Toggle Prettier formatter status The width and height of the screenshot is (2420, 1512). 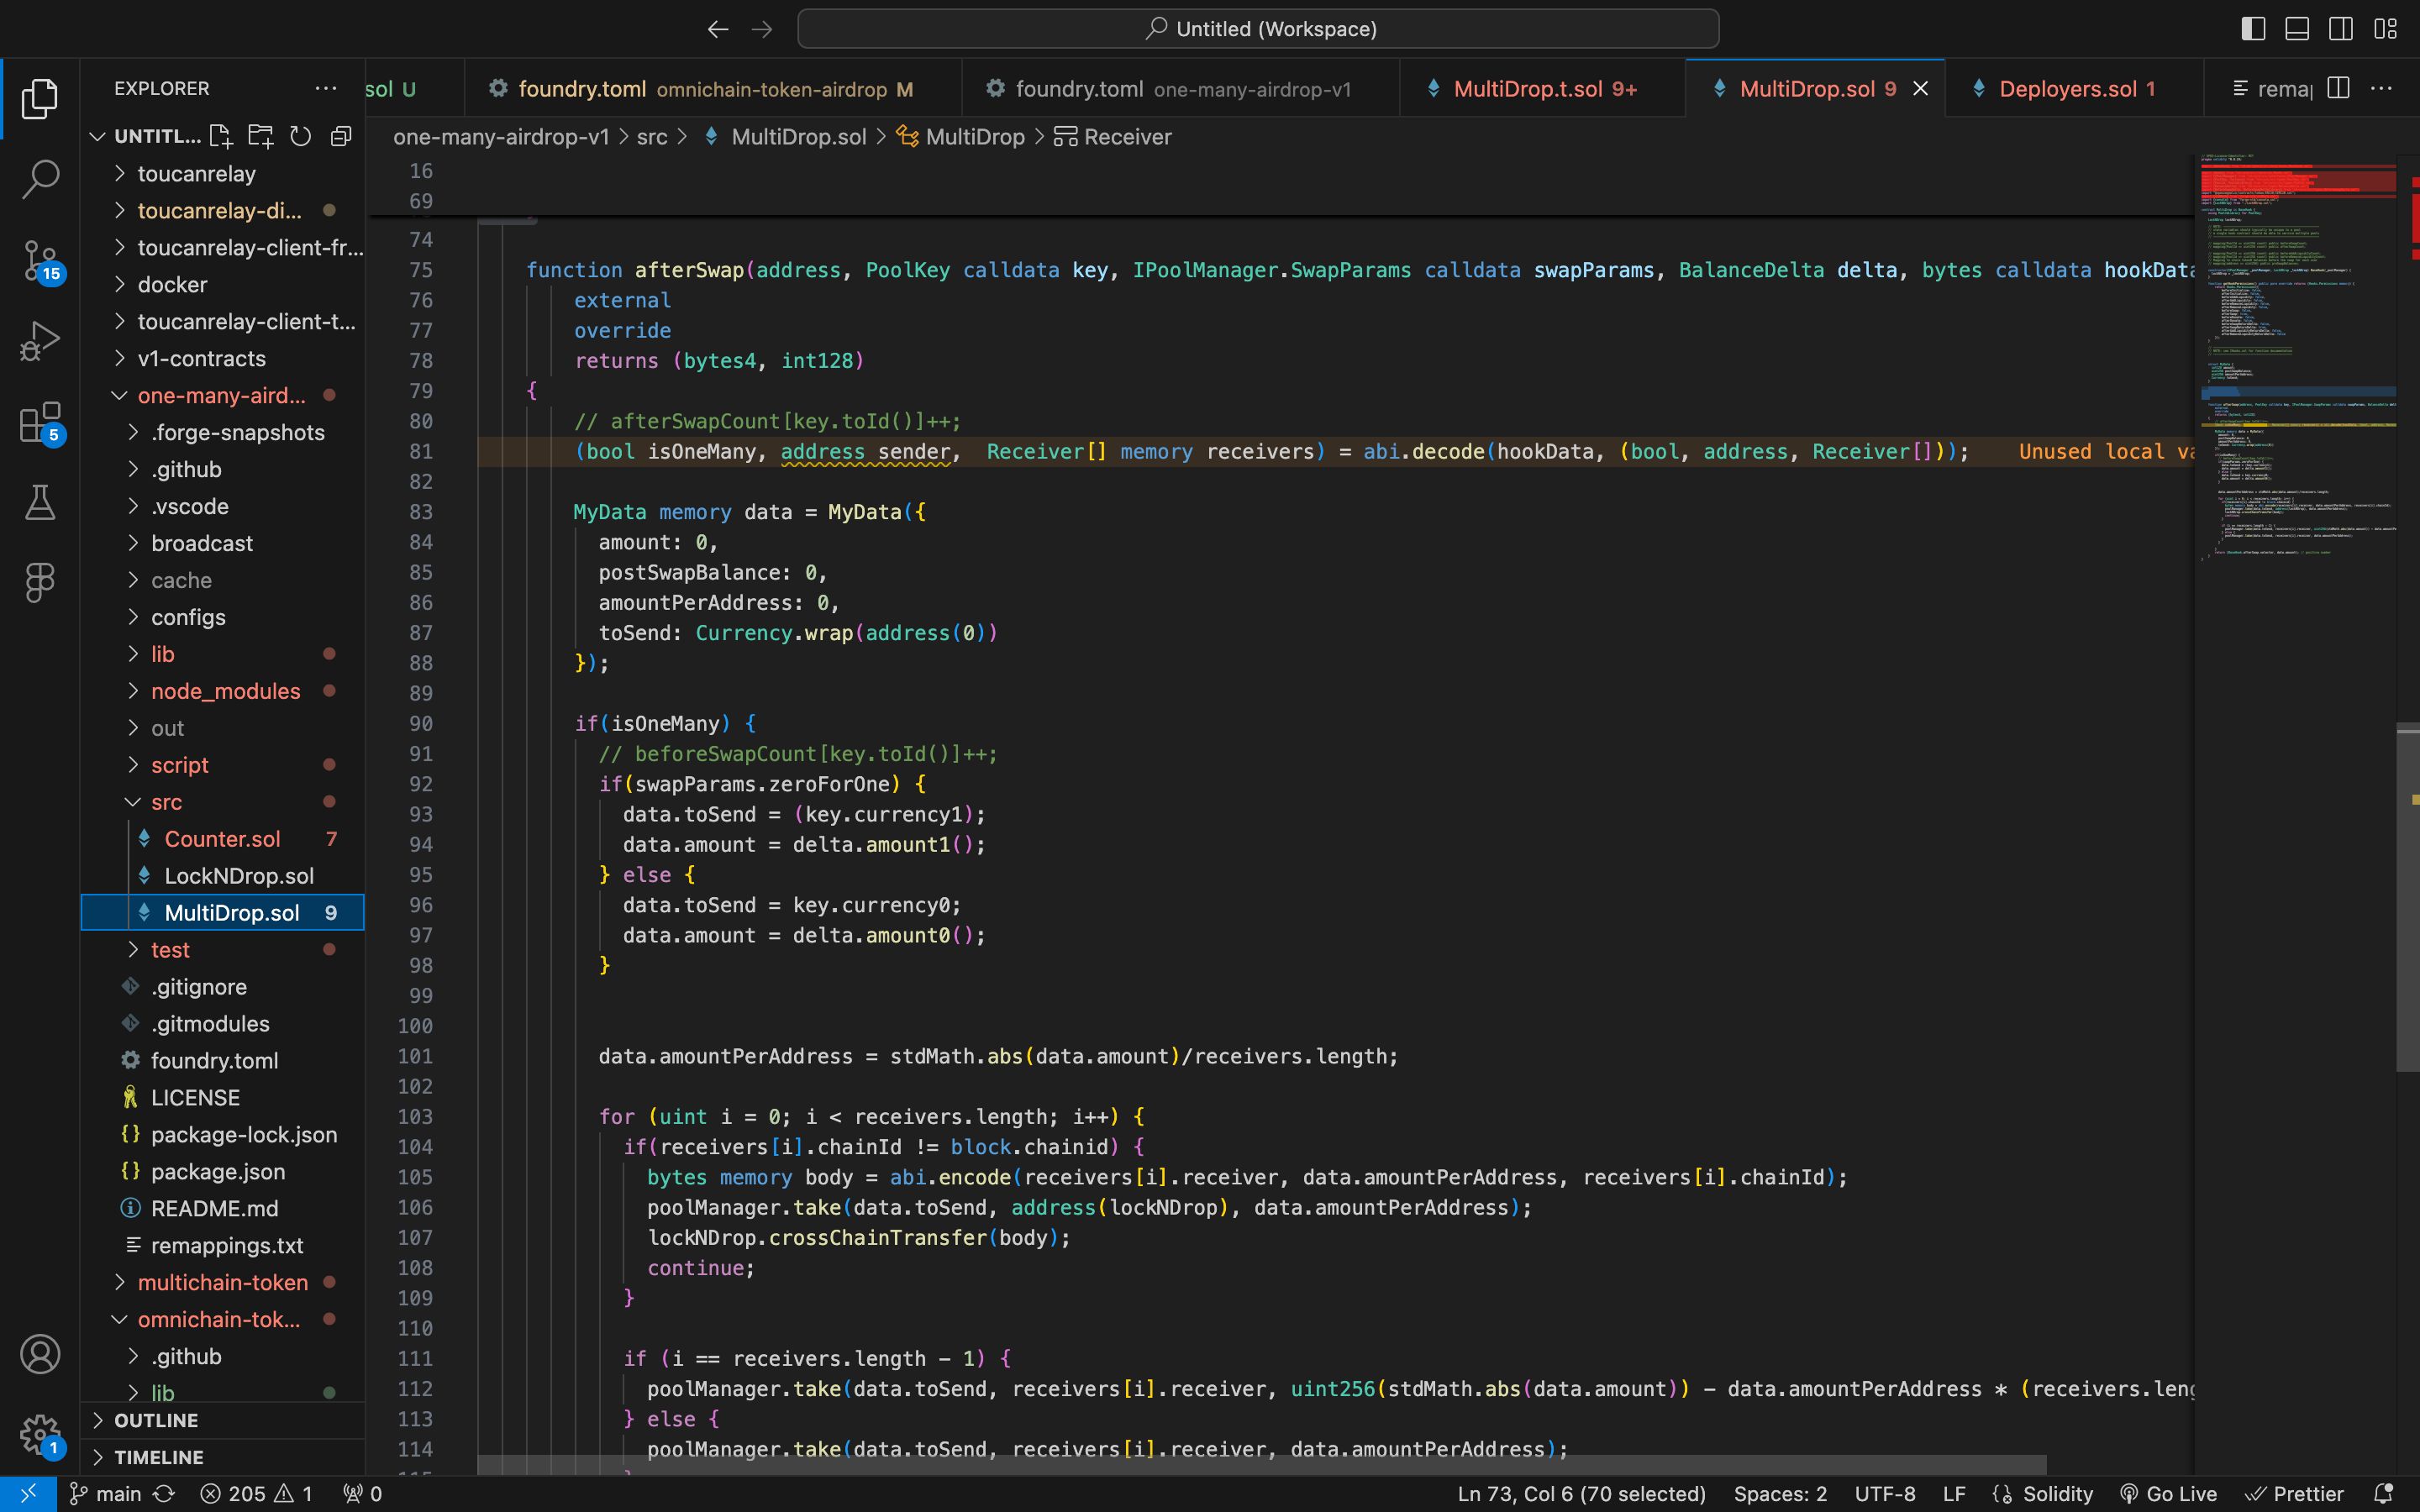pyautogui.click(x=2294, y=1494)
